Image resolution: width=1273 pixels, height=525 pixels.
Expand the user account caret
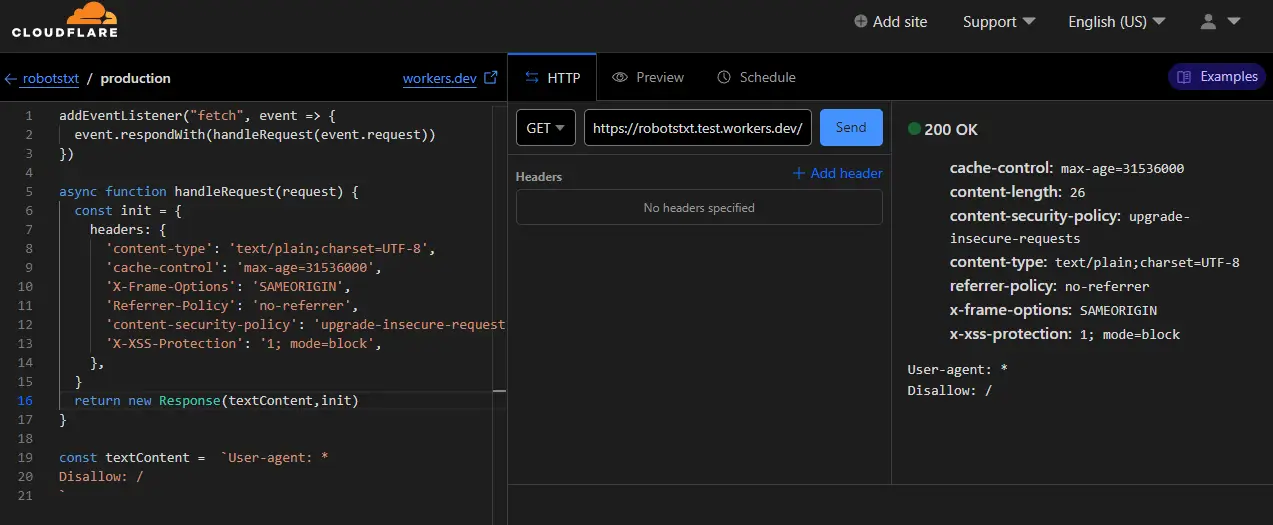(1233, 21)
